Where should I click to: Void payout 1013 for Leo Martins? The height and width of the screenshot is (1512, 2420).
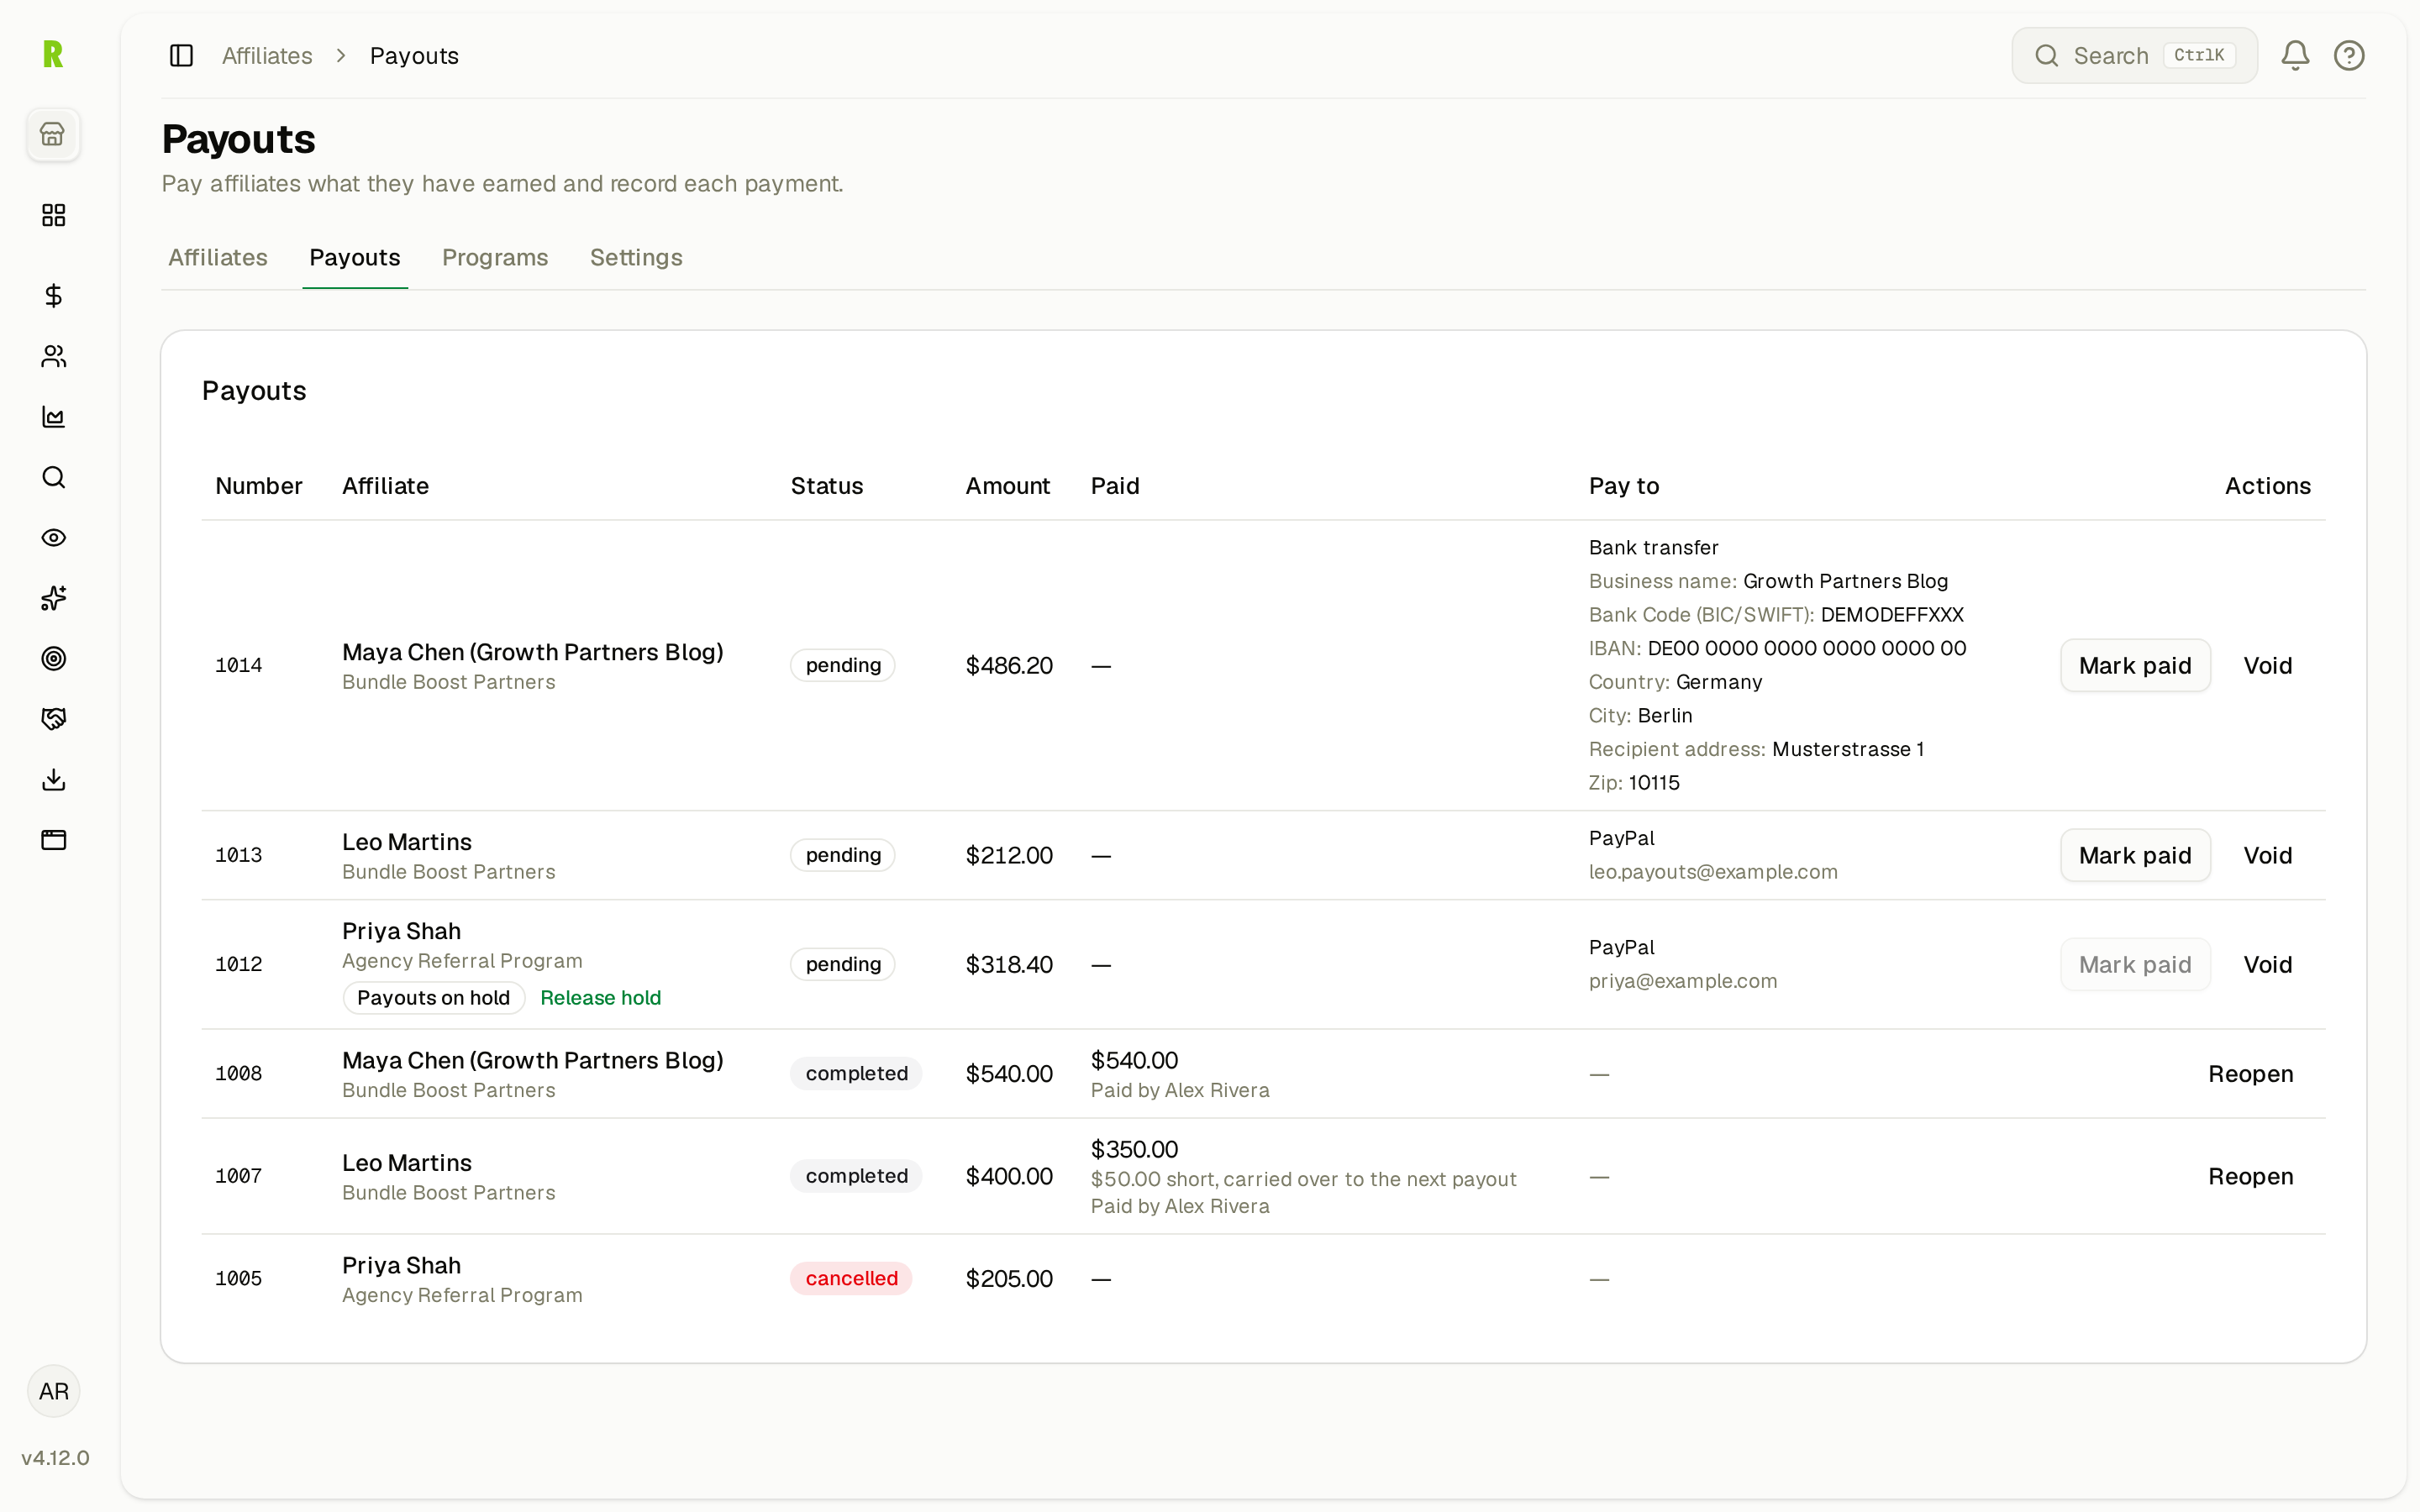(x=2267, y=855)
